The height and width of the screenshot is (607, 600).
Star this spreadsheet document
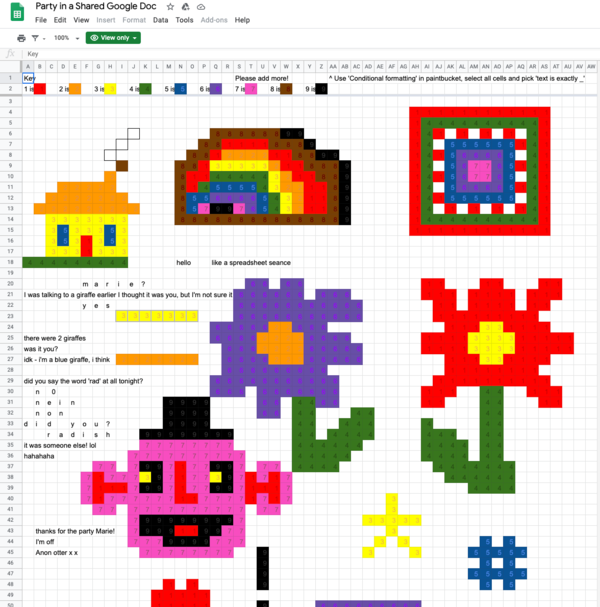click(171, 7)
